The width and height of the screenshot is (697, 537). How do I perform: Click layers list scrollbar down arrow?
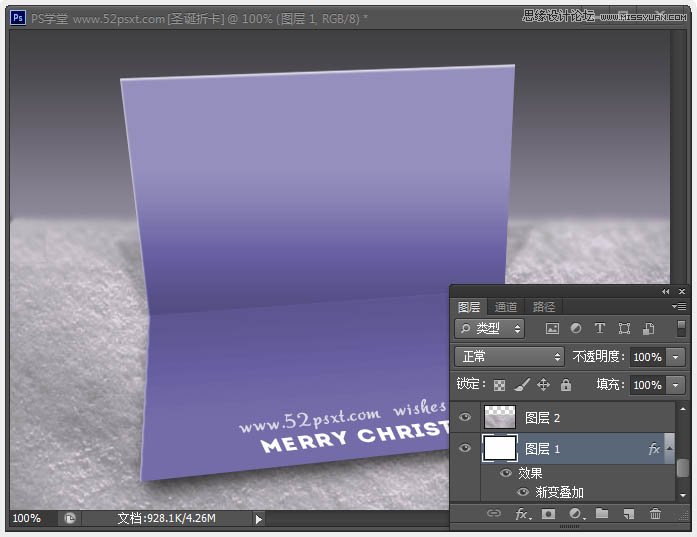(683, 495)
